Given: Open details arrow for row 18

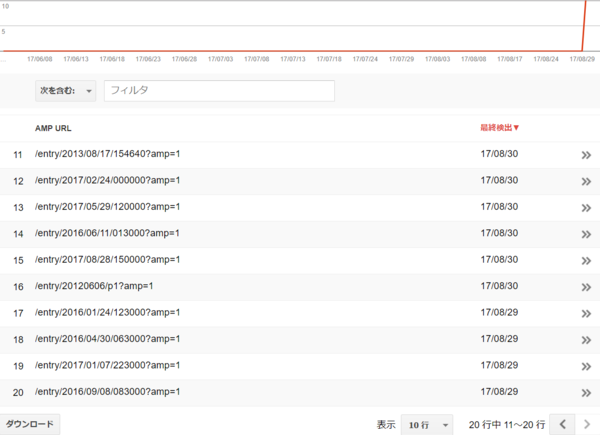Looking at the screenshot, I should coord(586,340).
